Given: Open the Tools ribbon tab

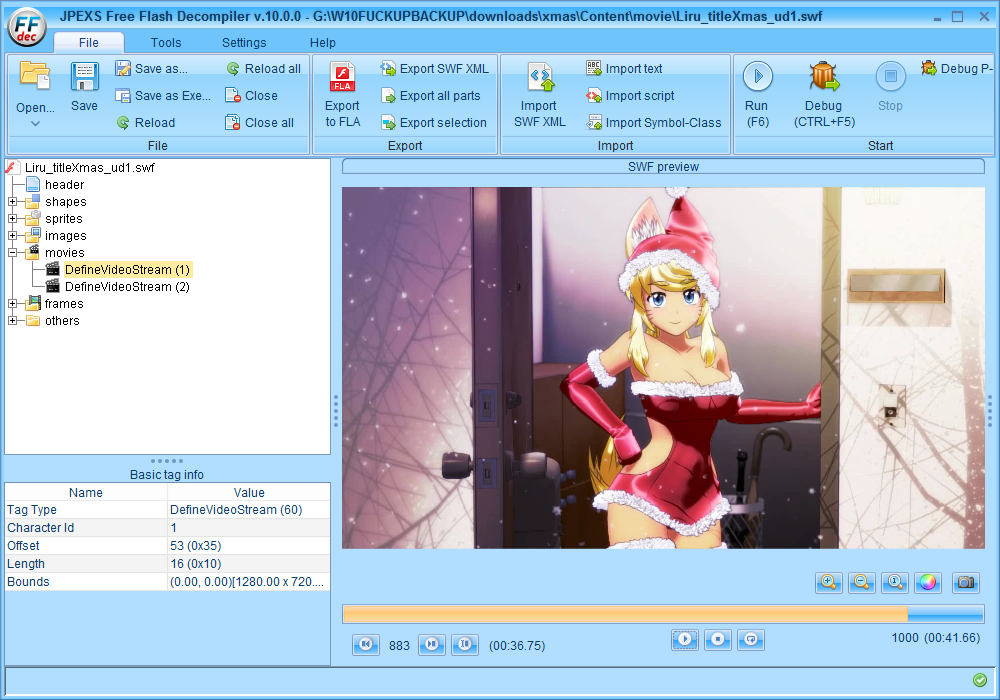Looking at the screenshot, I should pyautogui.click(x=166, y=43).
